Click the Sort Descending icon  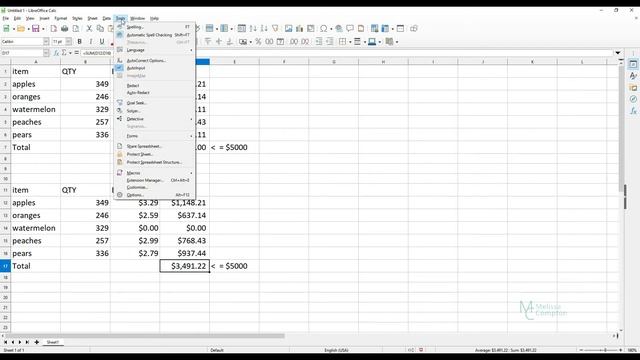264,29
